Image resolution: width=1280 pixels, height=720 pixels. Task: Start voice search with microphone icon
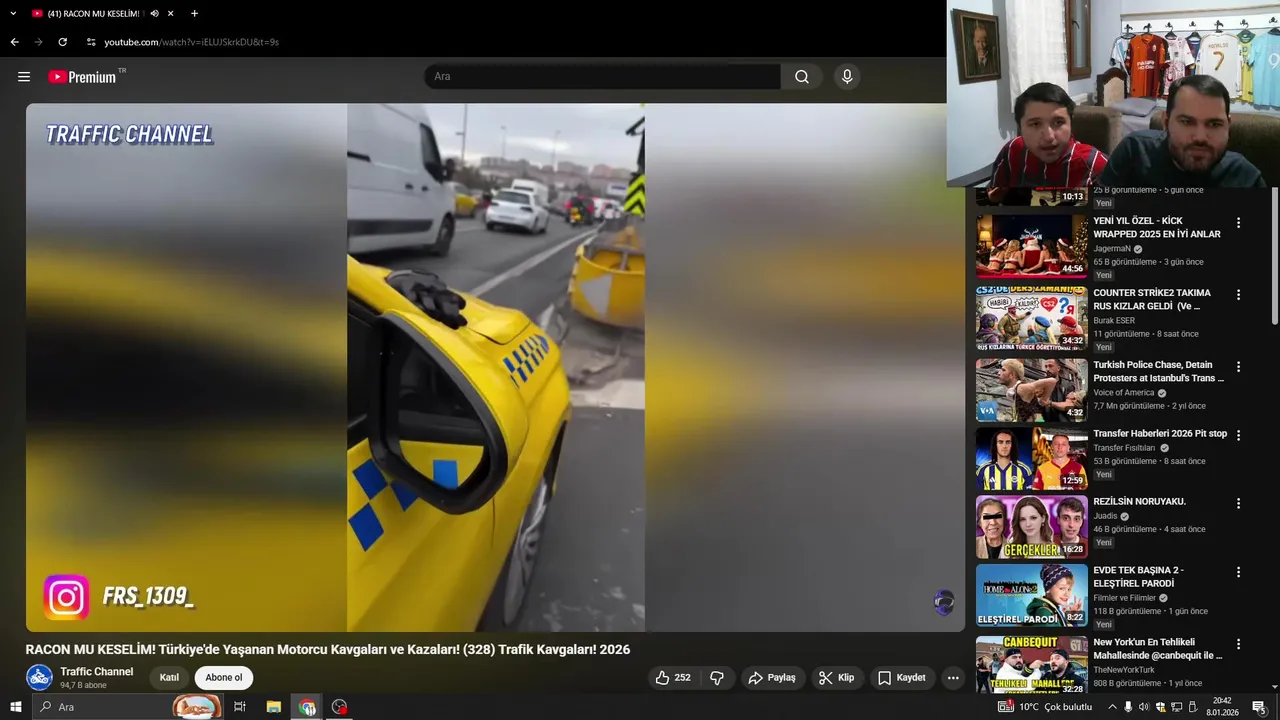coord(847,77)
